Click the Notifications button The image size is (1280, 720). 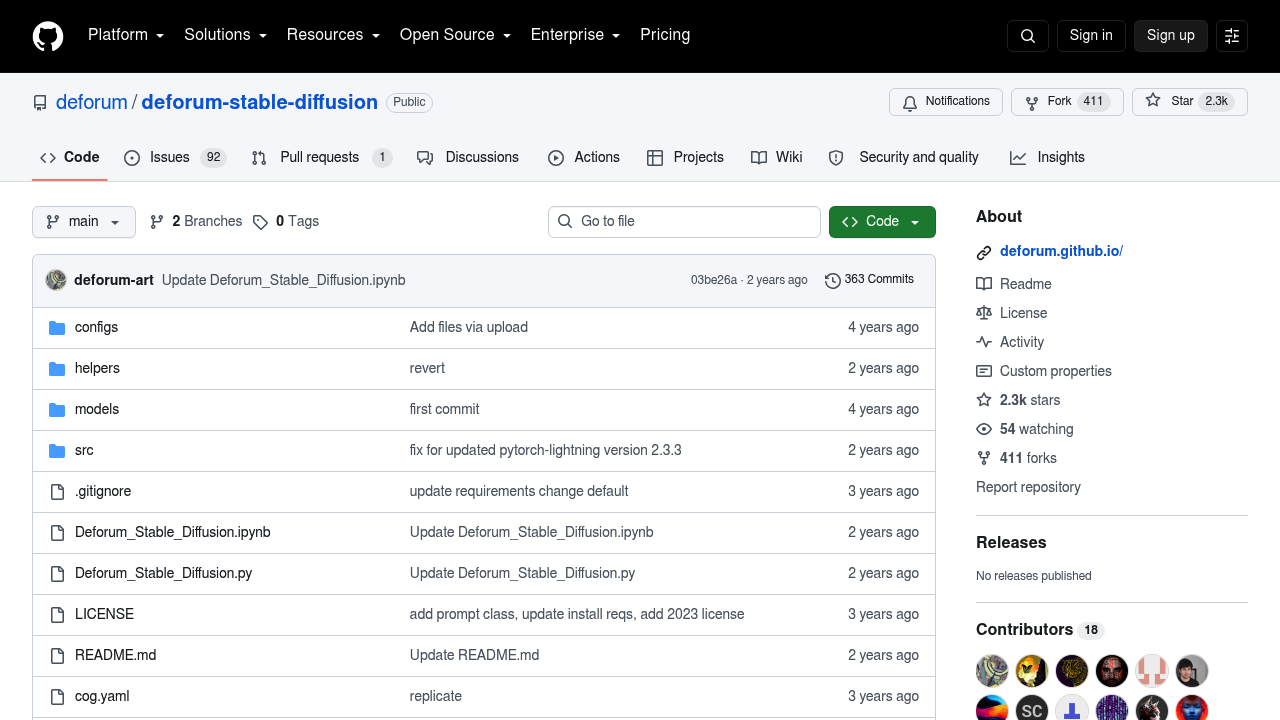[x=946, y=102]
